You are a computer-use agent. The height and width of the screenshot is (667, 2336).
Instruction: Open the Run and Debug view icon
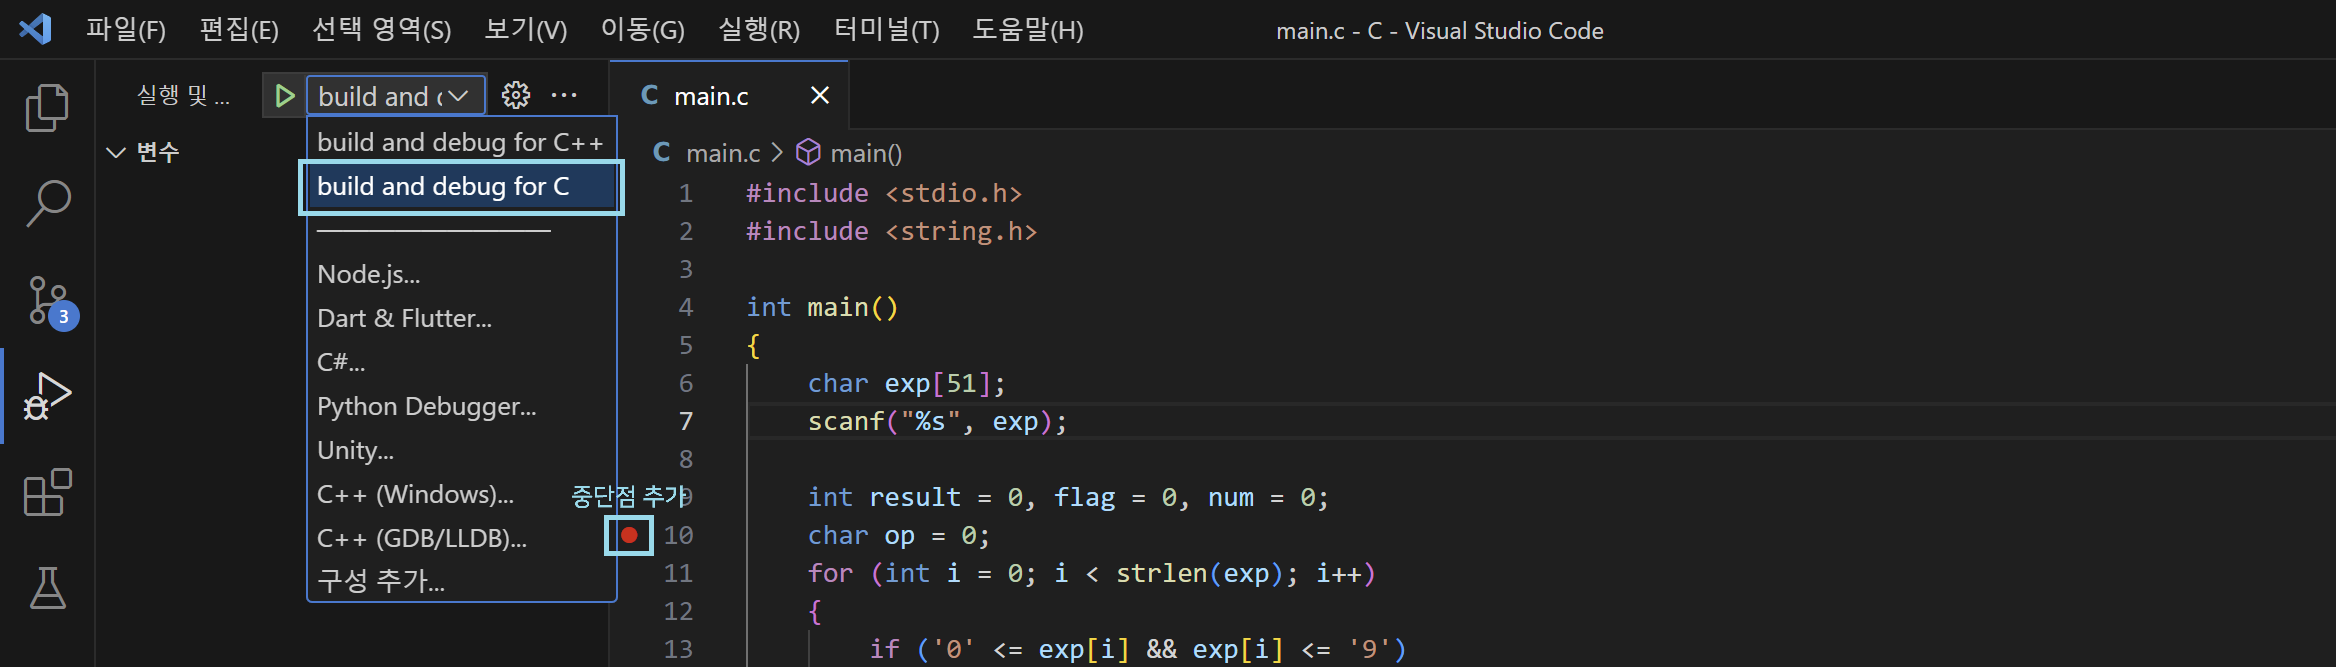click(47, 396)
